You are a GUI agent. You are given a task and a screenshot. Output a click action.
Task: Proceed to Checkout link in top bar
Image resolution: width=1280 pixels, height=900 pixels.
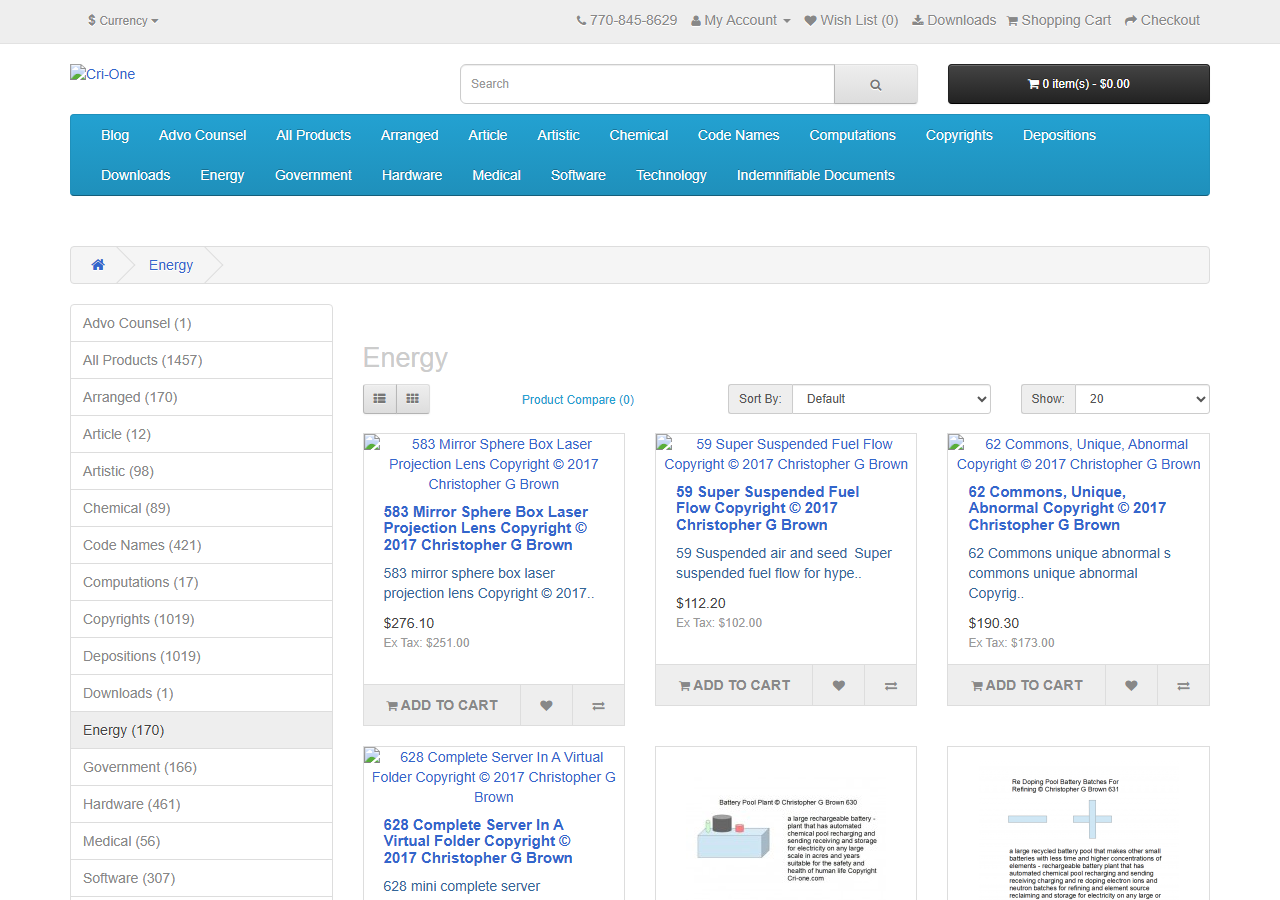1162,20
